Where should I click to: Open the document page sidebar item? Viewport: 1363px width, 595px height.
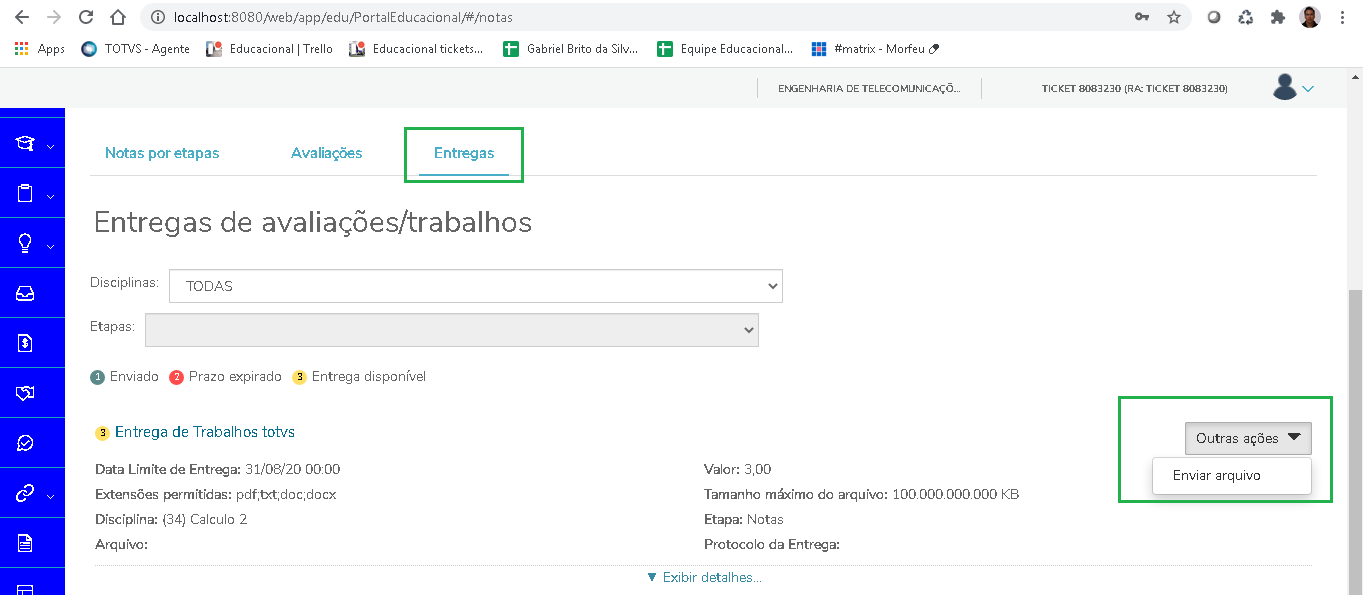click(25, 543)
